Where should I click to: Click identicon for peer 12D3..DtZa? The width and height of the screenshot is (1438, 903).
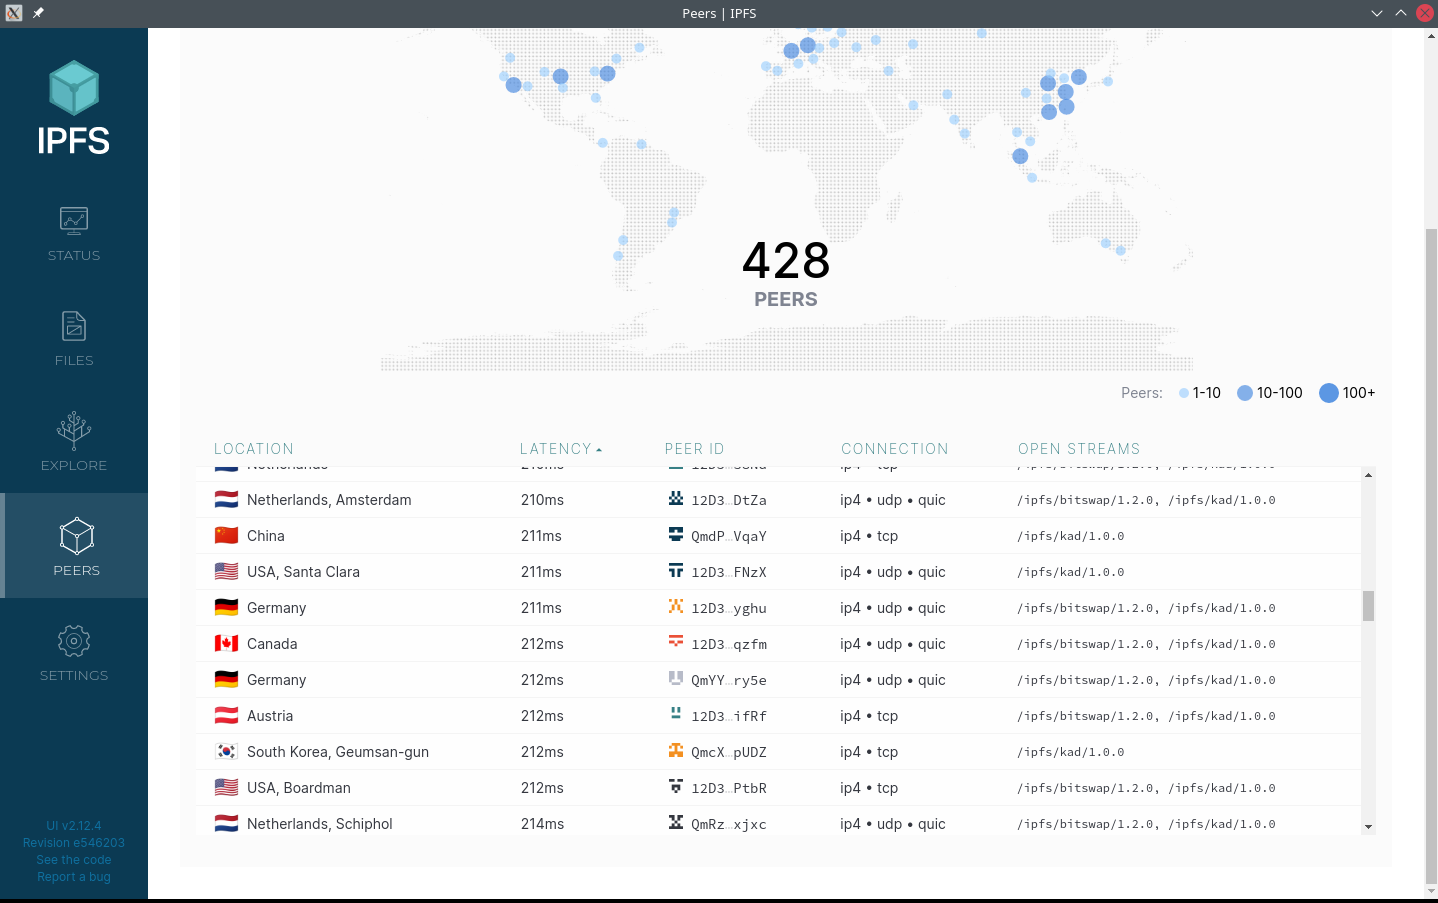(676, 498)
